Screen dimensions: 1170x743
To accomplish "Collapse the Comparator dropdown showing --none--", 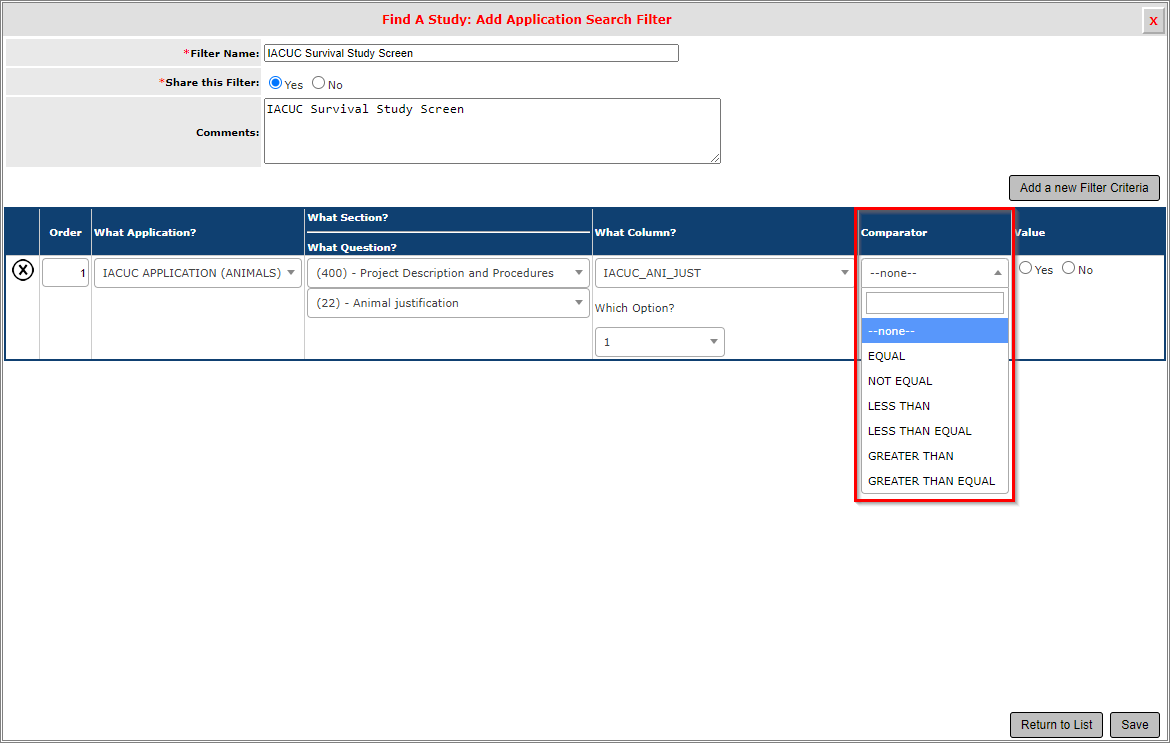I will (x=934, y=273).
